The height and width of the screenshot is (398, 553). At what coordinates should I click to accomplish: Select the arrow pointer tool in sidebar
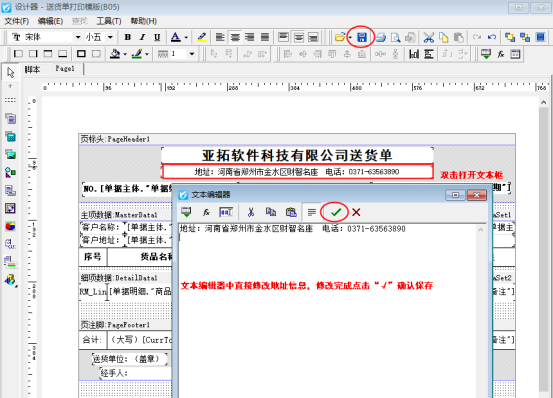(11, 72)
